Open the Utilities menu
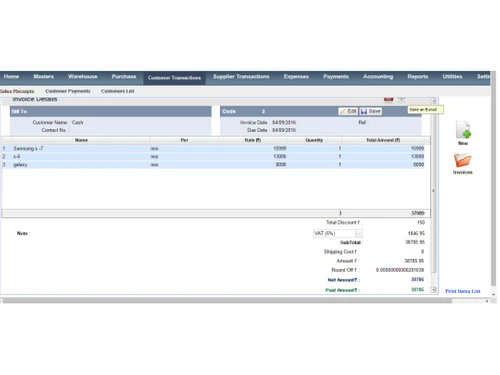Viewport: 500px width, 375px height. click(452, 77)
